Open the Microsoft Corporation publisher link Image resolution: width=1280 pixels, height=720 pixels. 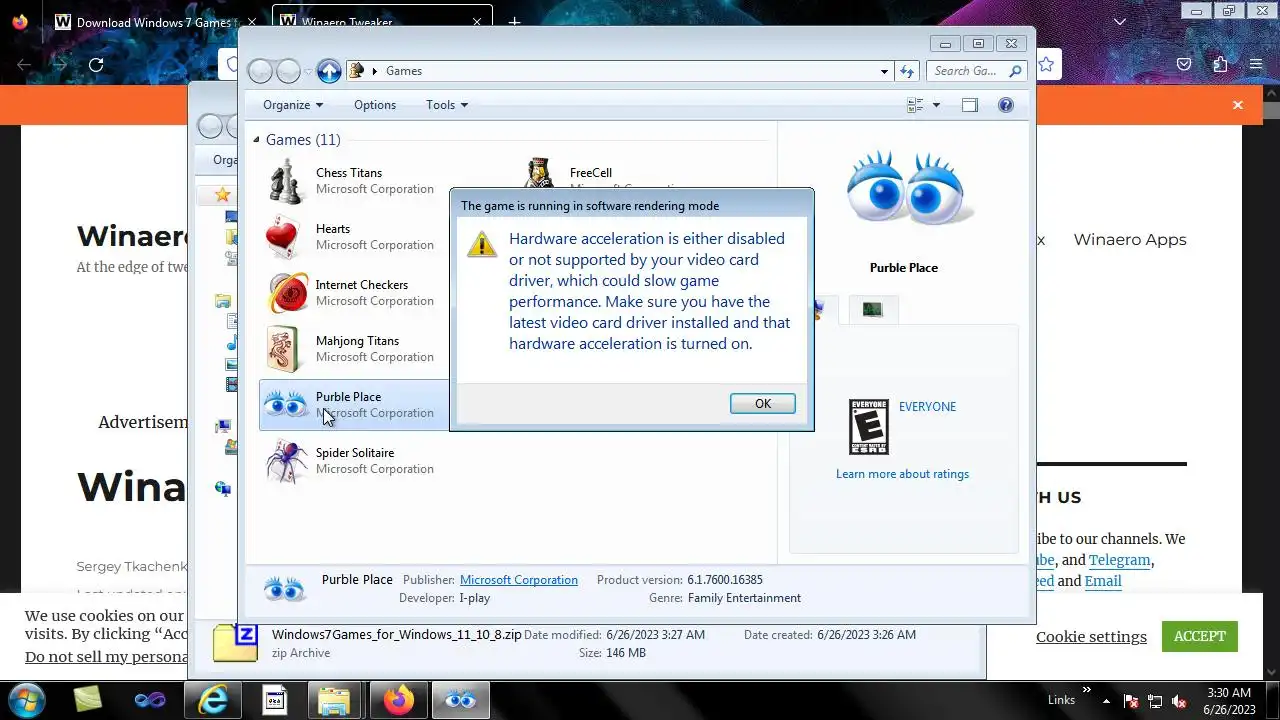[519, 580]
